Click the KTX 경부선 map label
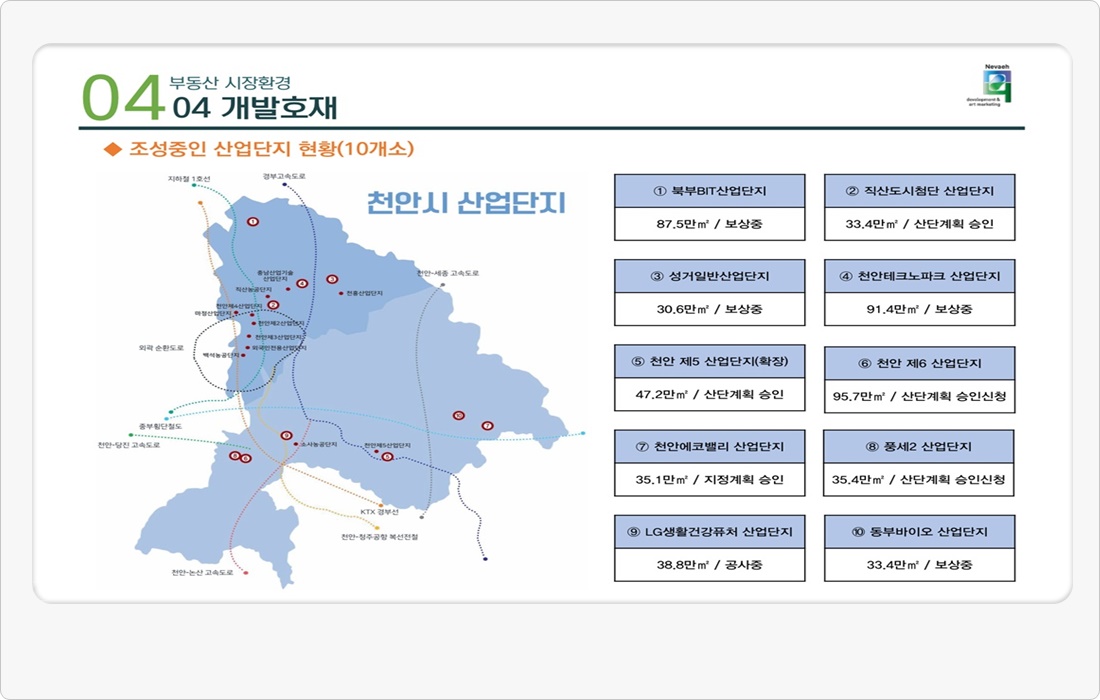The image size is (1100, 700). pos(380,512)
